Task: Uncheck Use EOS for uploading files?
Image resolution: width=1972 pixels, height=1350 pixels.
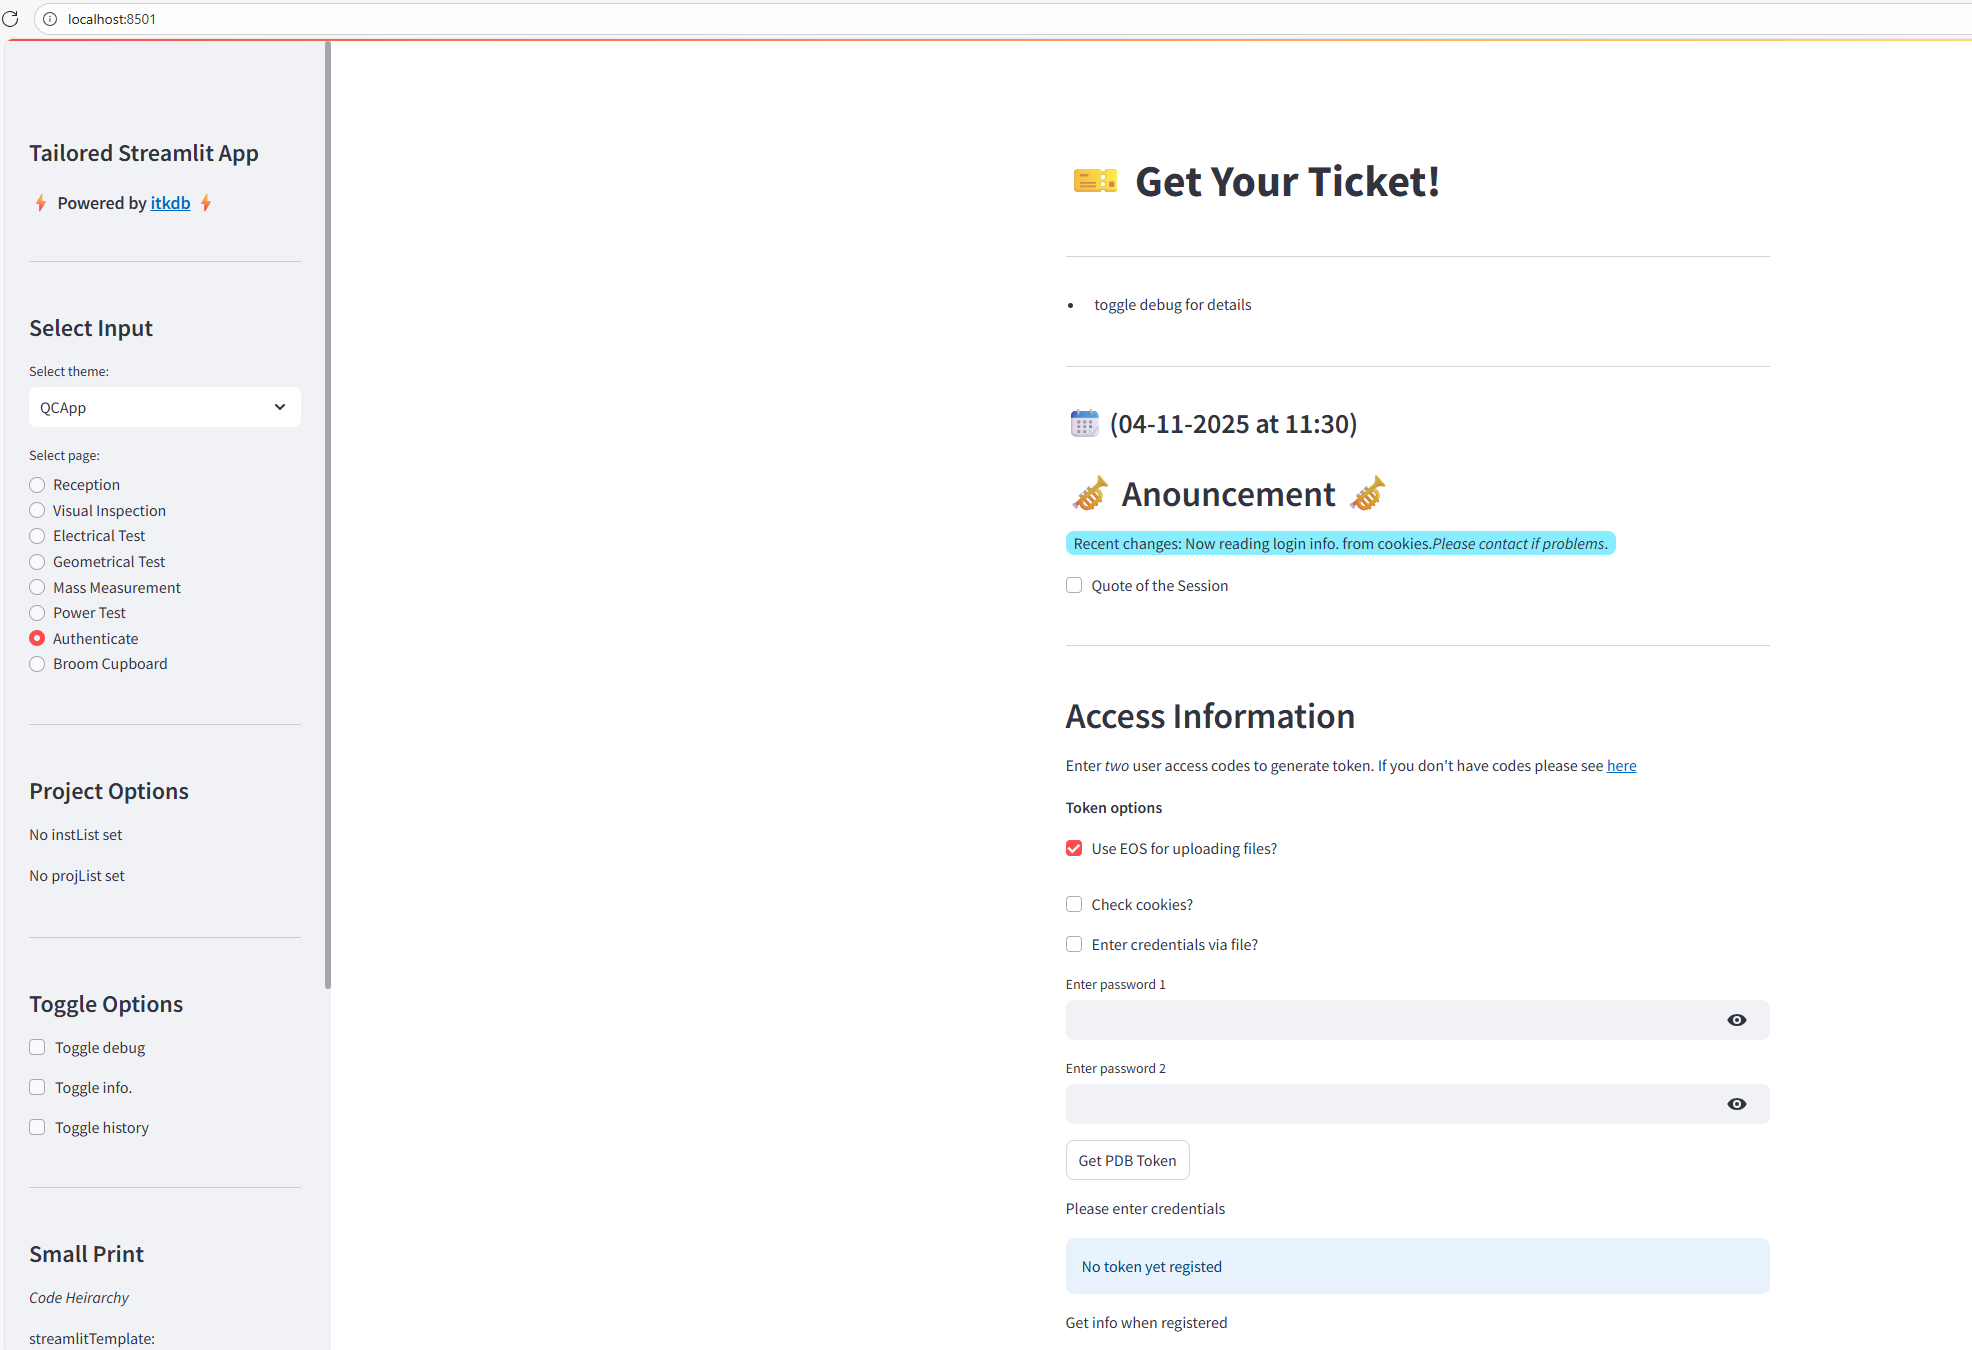Action: coord(1073,848)
